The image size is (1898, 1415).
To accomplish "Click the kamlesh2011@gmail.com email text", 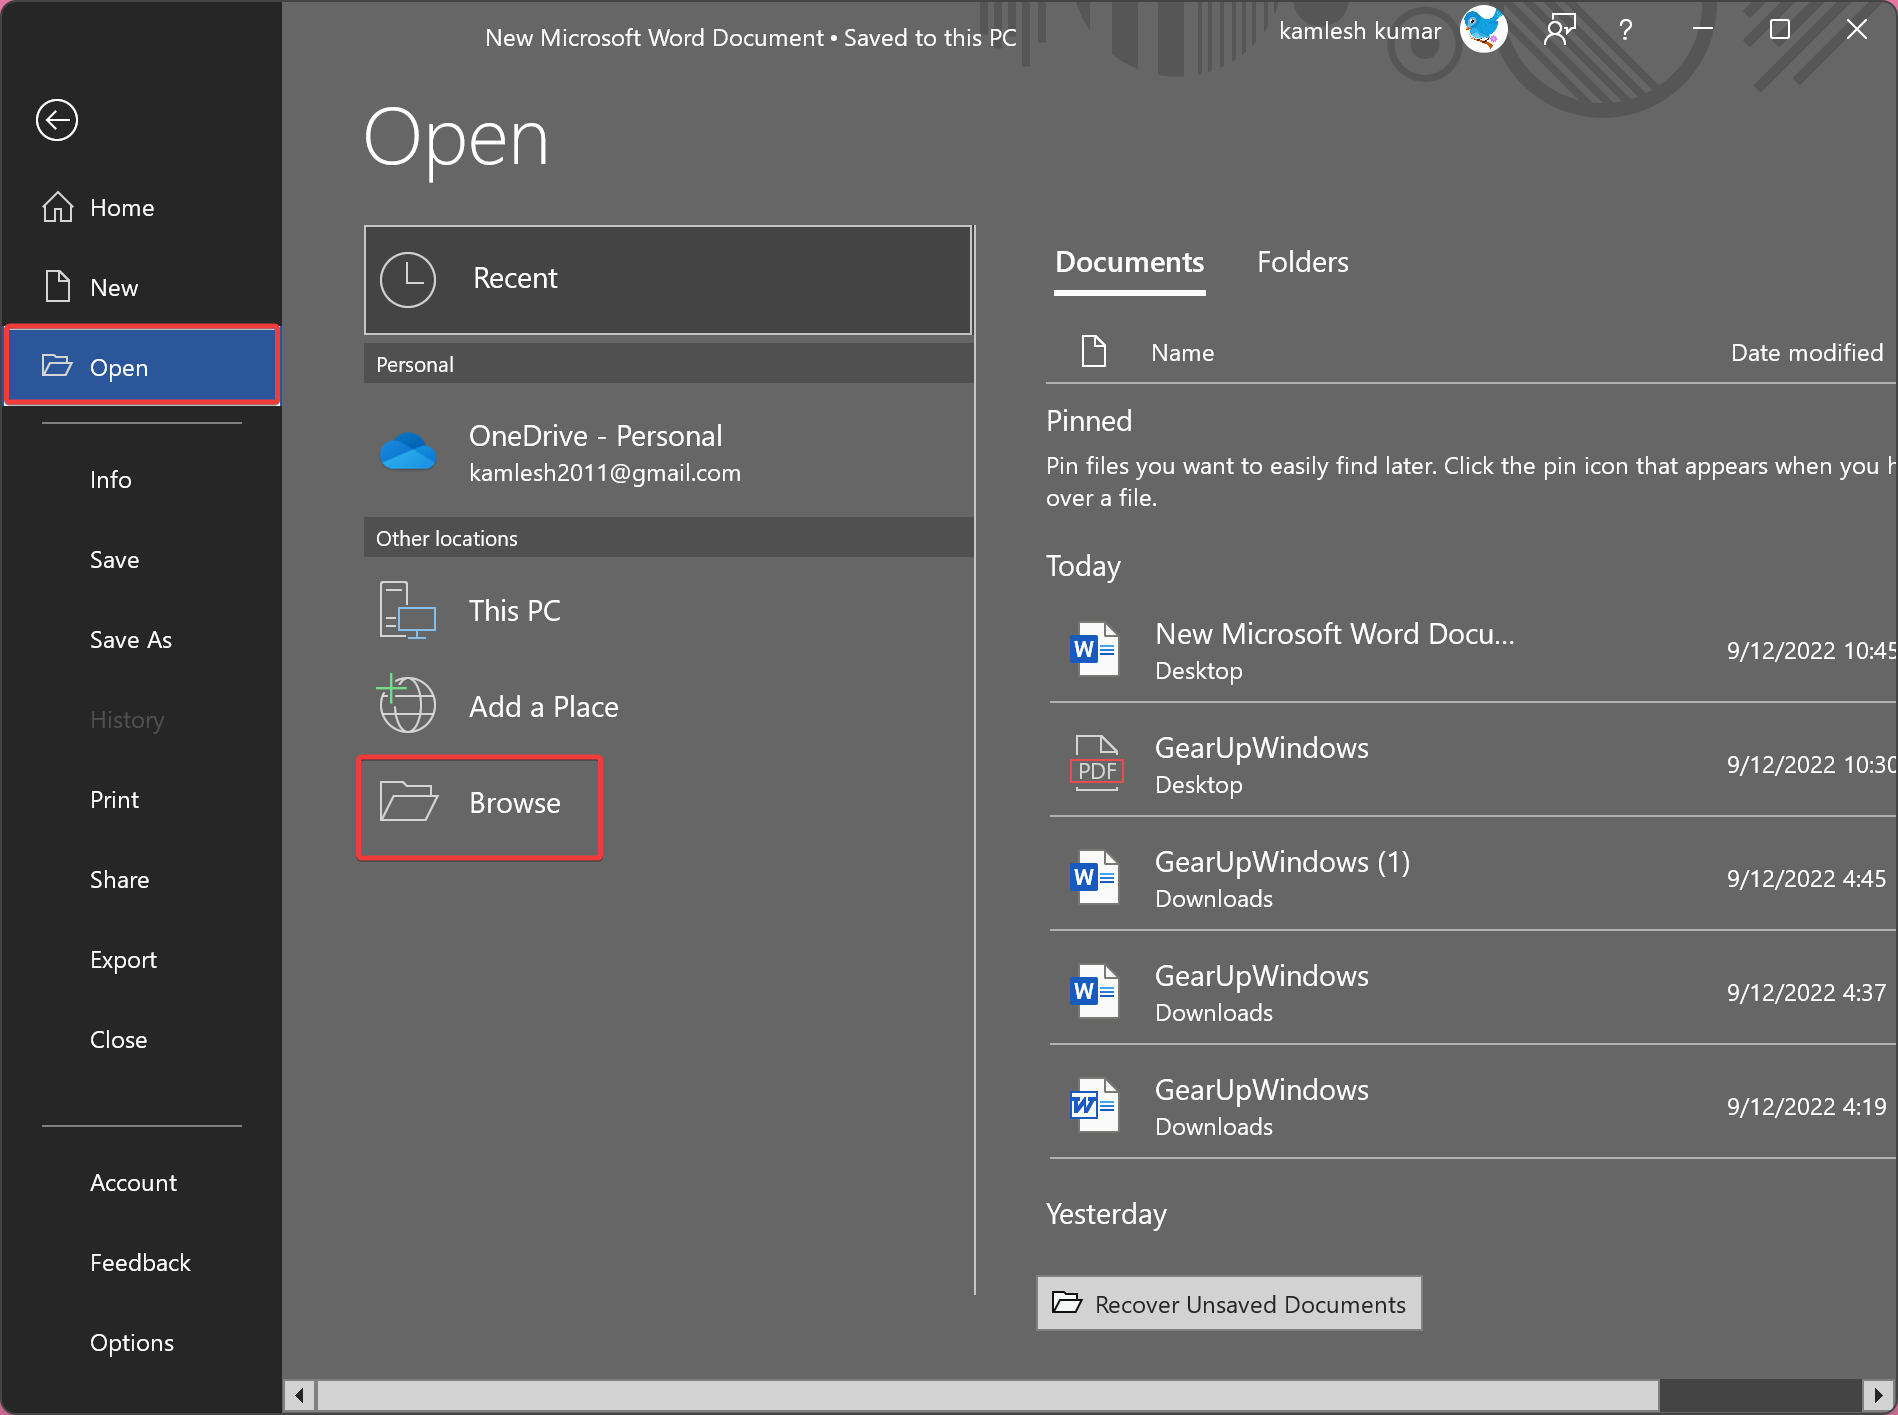I will (605, 472).
